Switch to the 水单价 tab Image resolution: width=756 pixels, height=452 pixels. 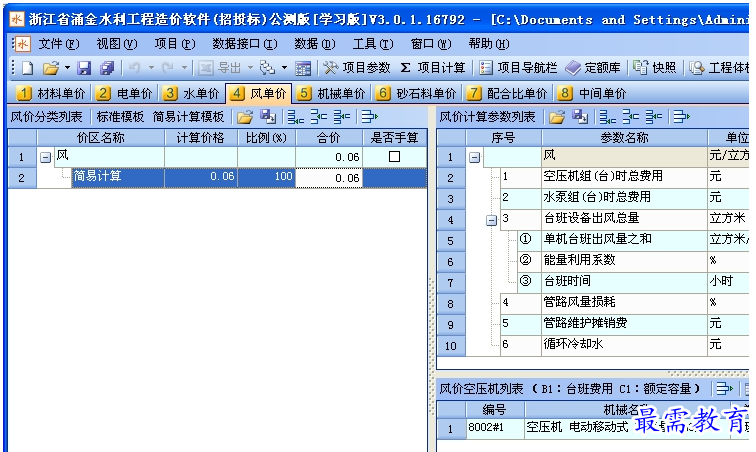[190, 93]
